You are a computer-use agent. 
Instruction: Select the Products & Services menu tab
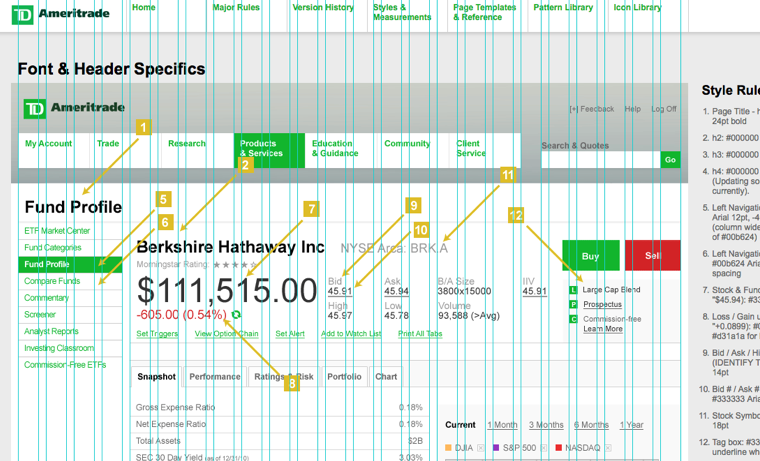[x=269, y=150]
